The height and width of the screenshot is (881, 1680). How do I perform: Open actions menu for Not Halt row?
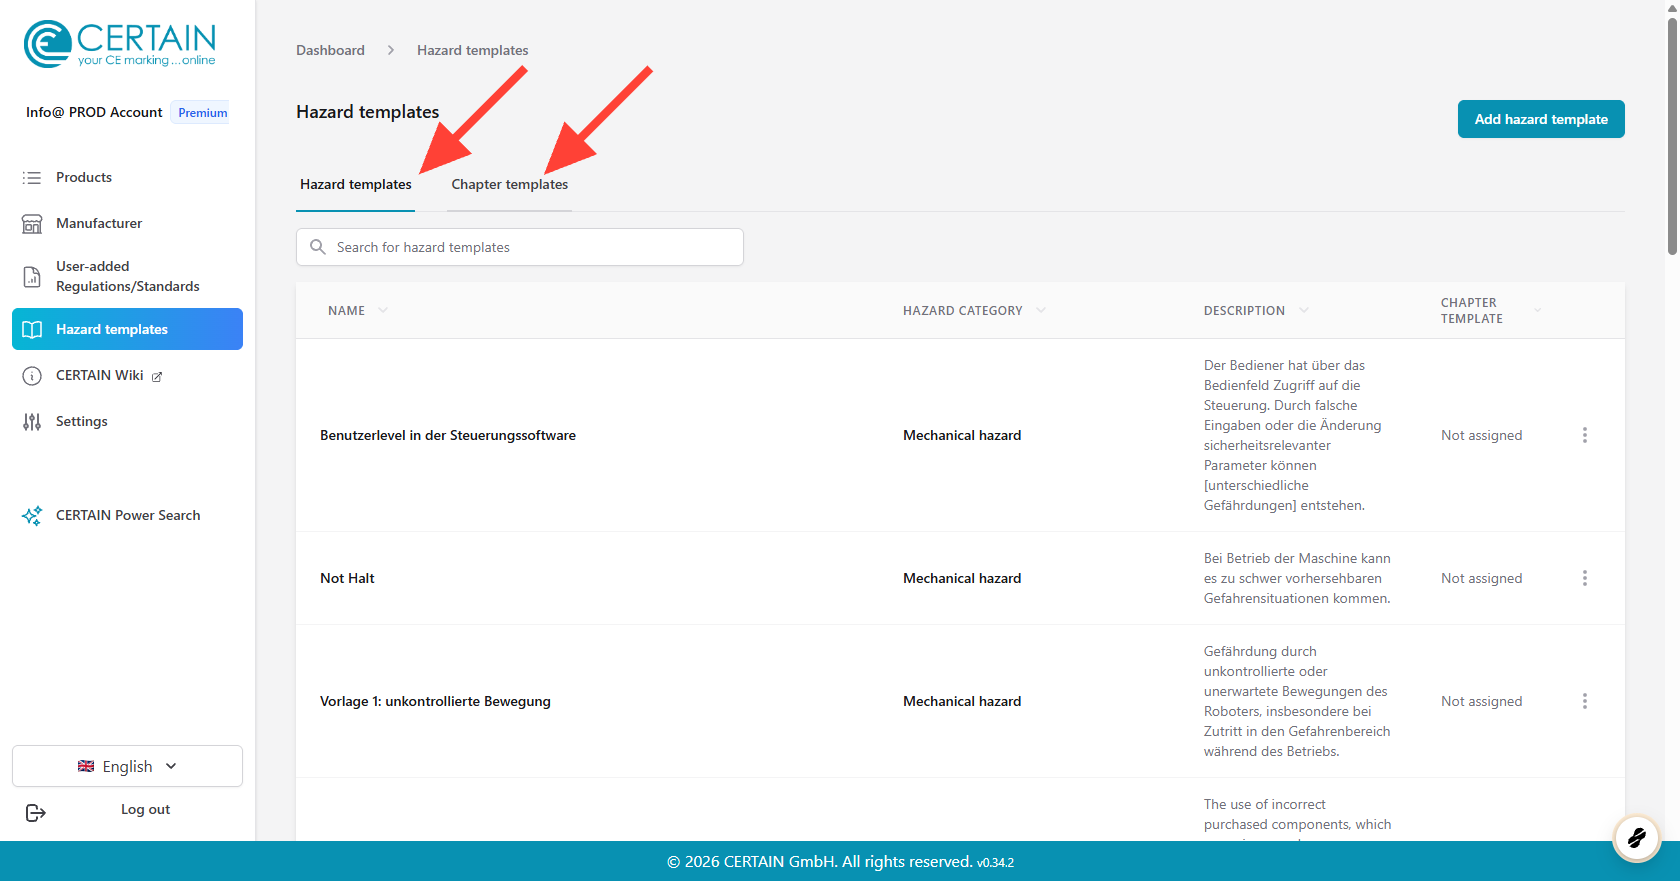[1585, 578]
